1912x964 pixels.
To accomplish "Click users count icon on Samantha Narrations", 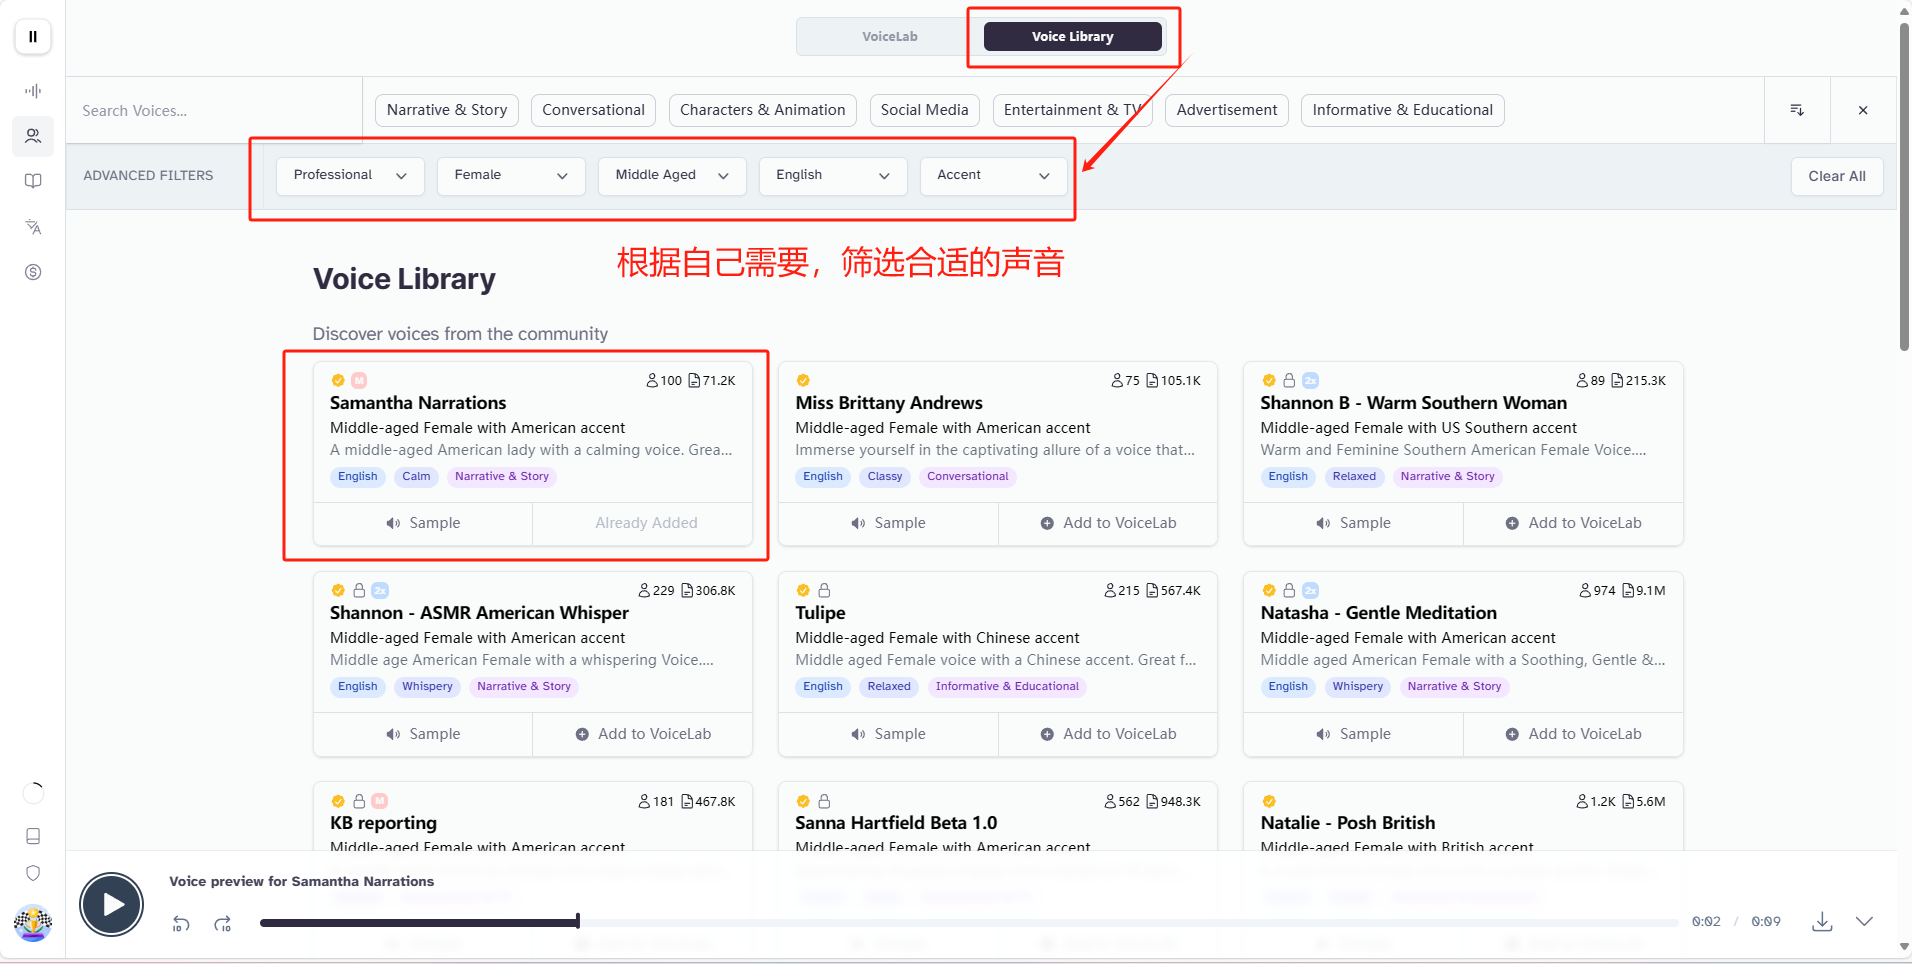I will 652,380.
